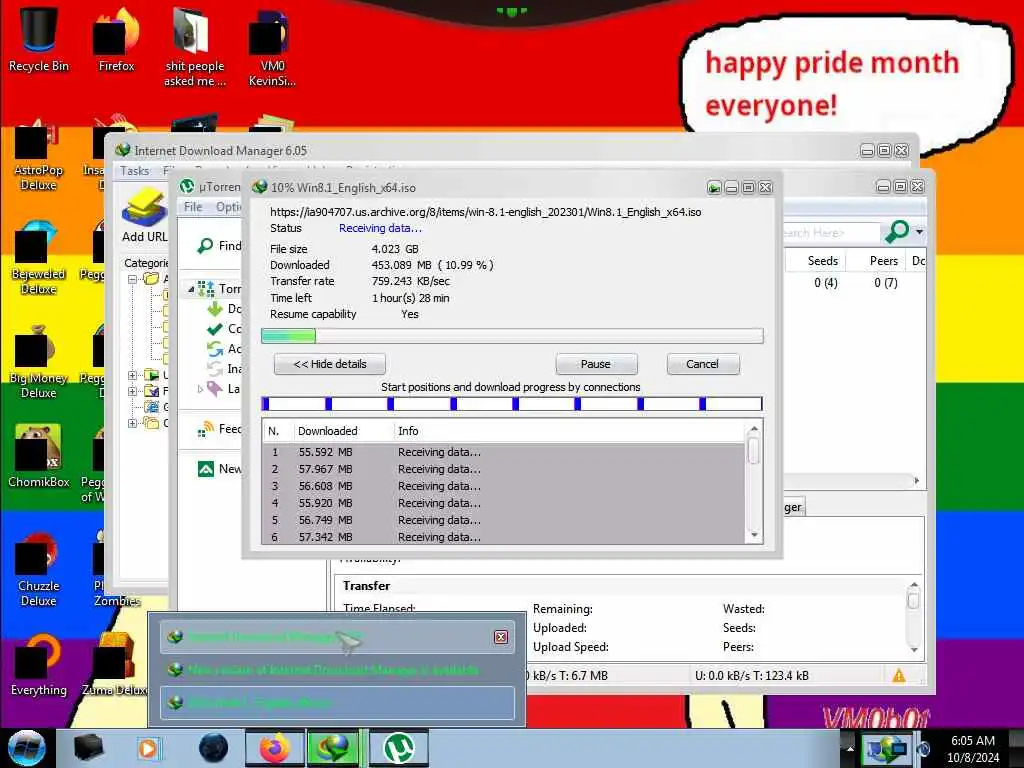Collapse the first expanded IDM category folder

click(x=133, y=279)
